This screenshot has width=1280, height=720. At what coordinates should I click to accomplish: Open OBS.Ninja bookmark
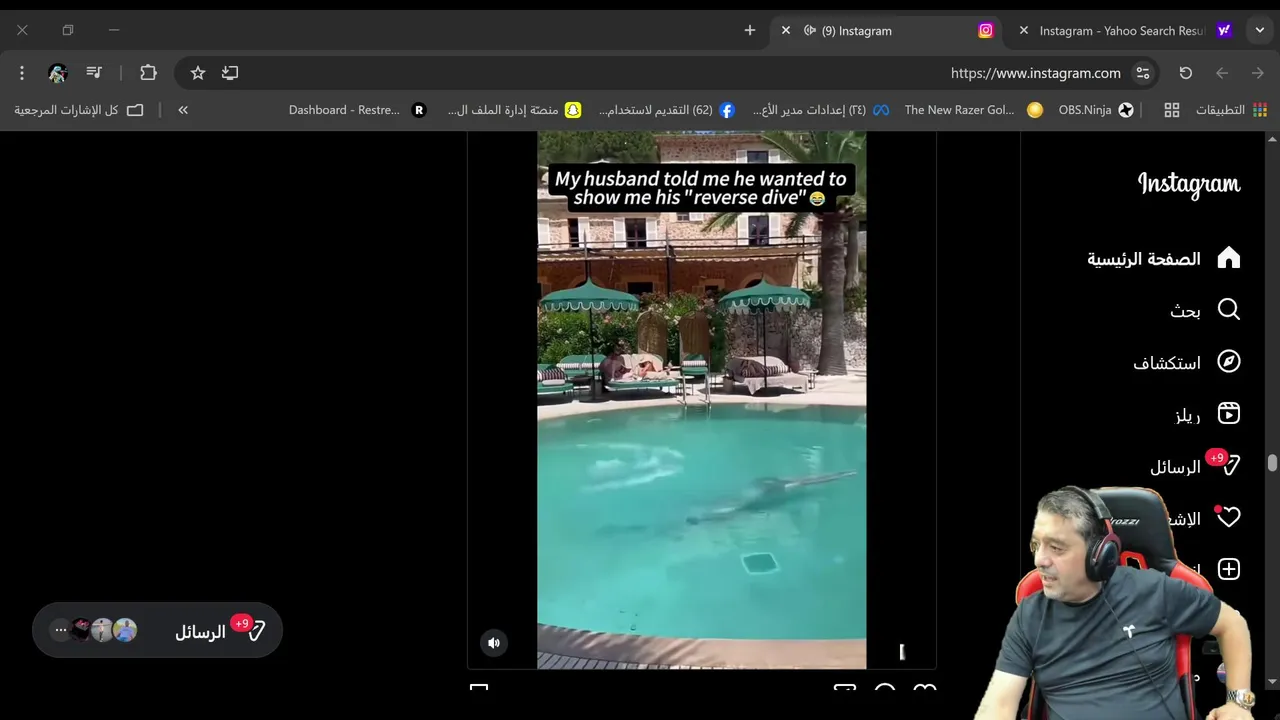(x=1096, y=110)
